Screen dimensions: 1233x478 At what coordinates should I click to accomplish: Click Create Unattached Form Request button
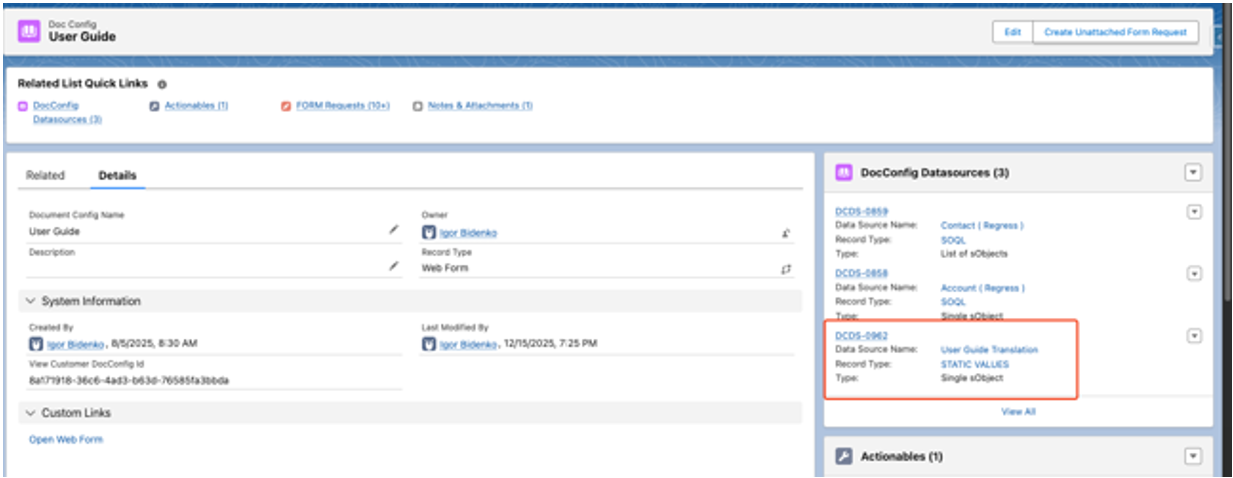click(x=1114, y=33)
